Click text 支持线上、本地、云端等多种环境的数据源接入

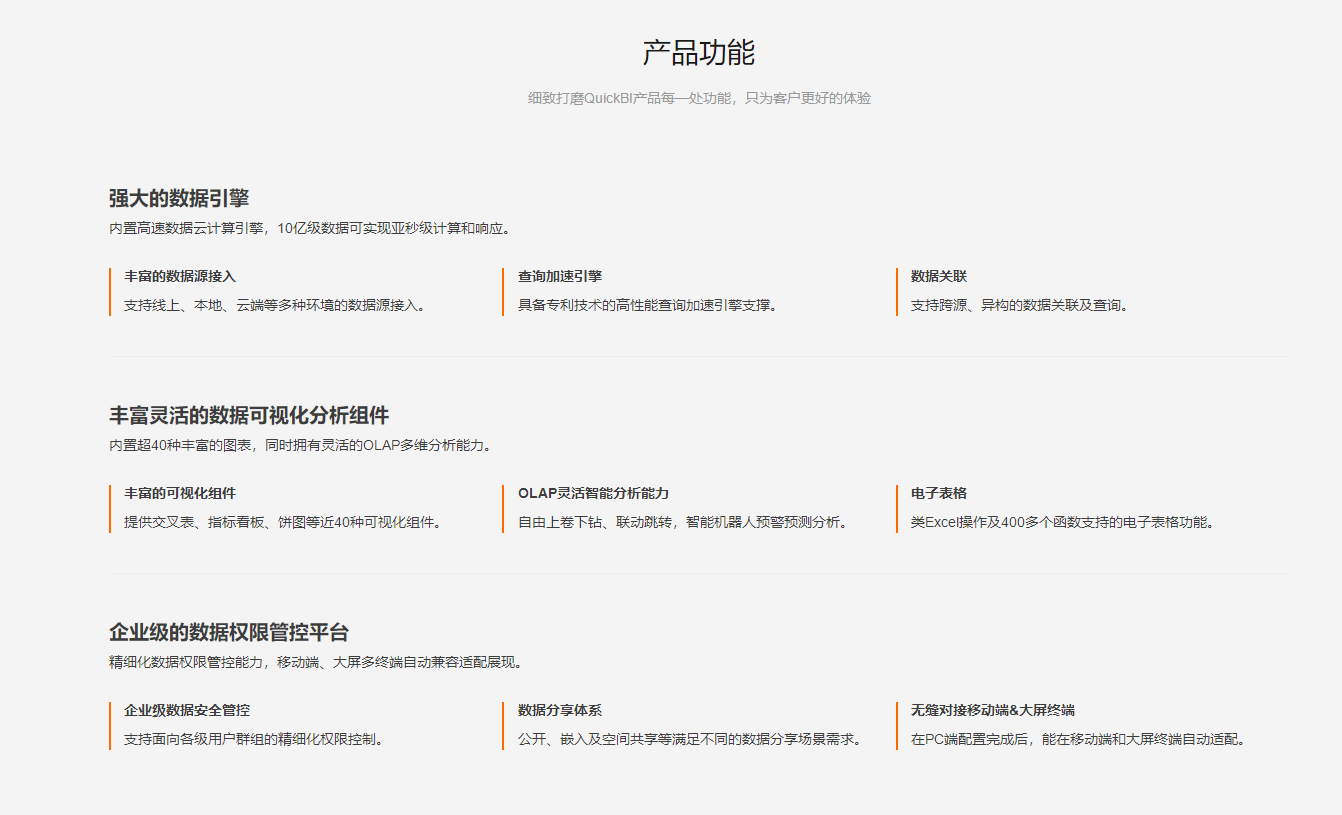coord(274,305)
